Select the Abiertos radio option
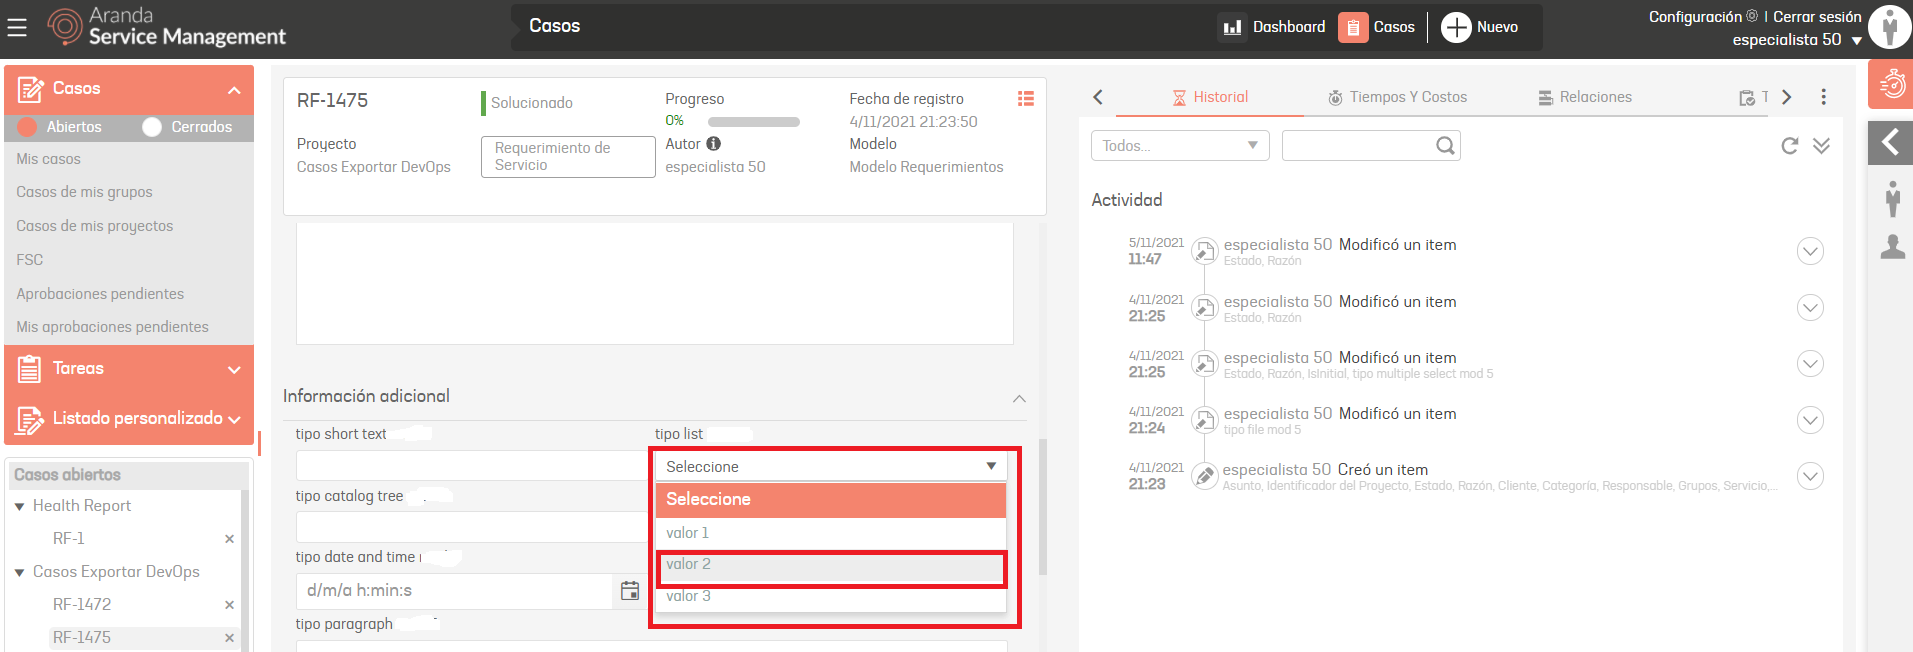Viewport: 1913px width, 652px height. point(27,127)
